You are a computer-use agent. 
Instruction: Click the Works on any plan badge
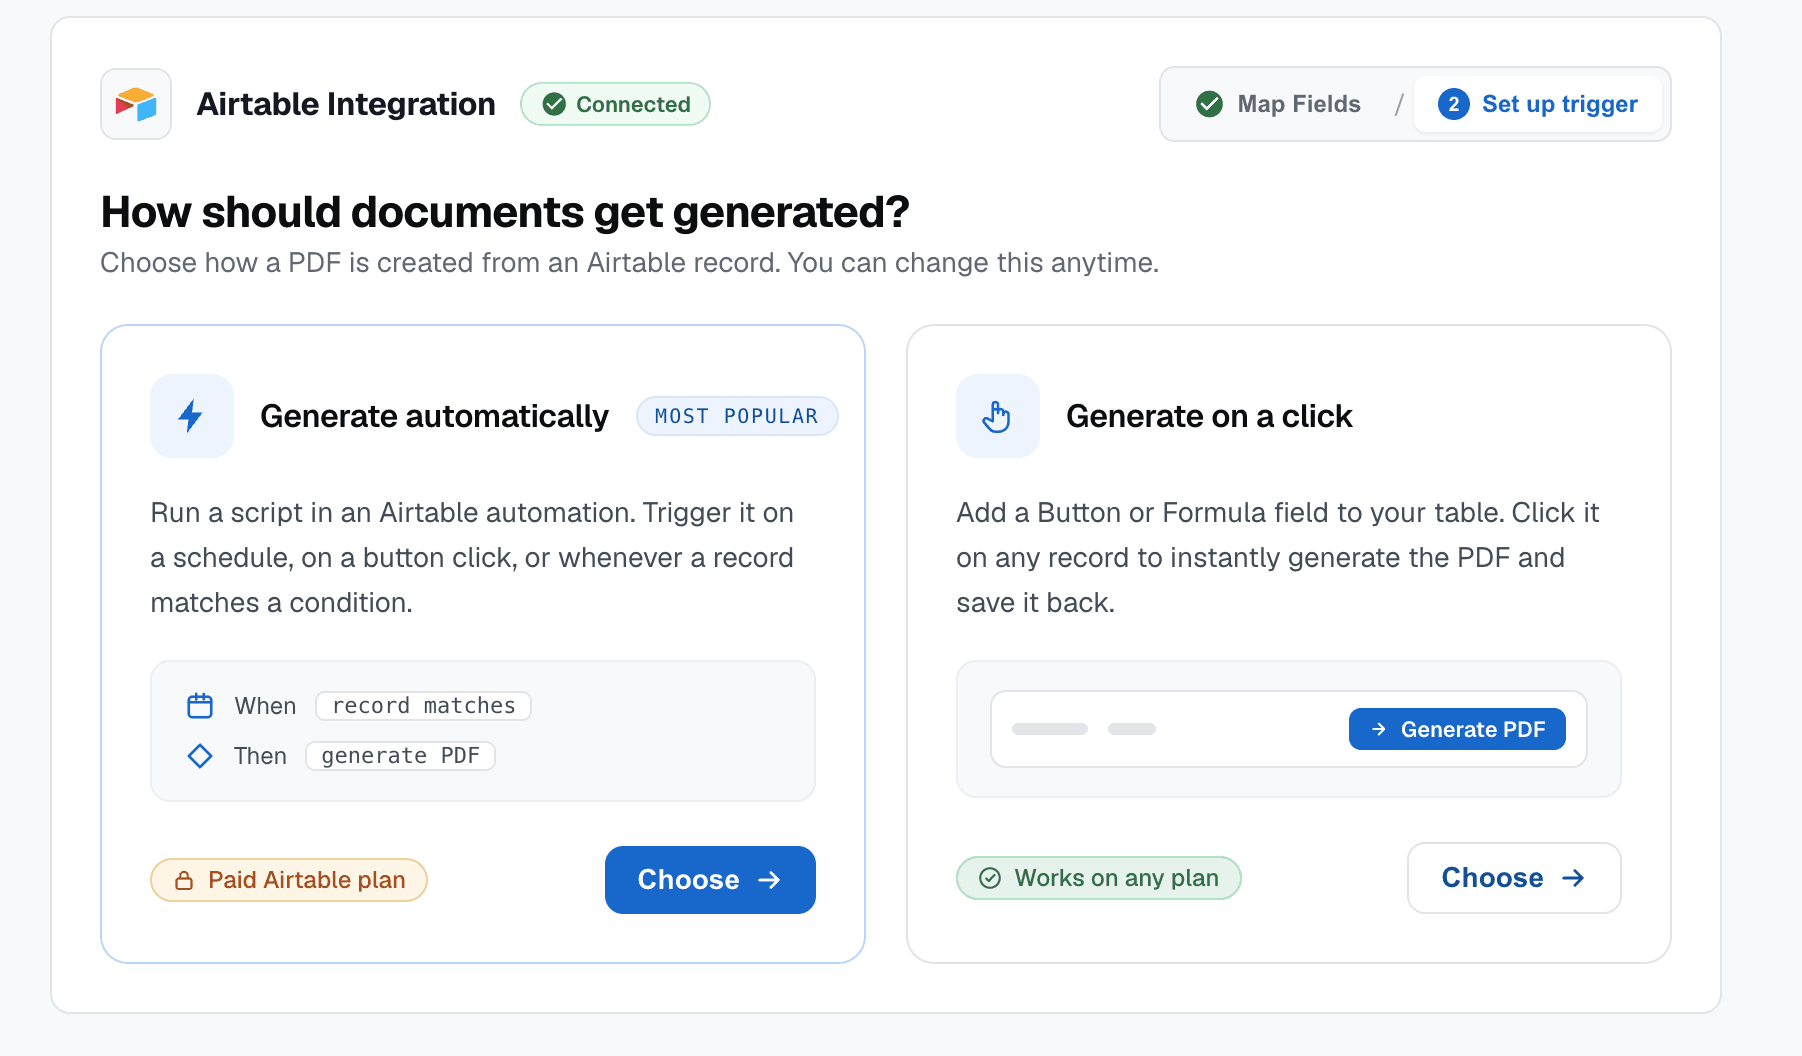point(1099,878)
